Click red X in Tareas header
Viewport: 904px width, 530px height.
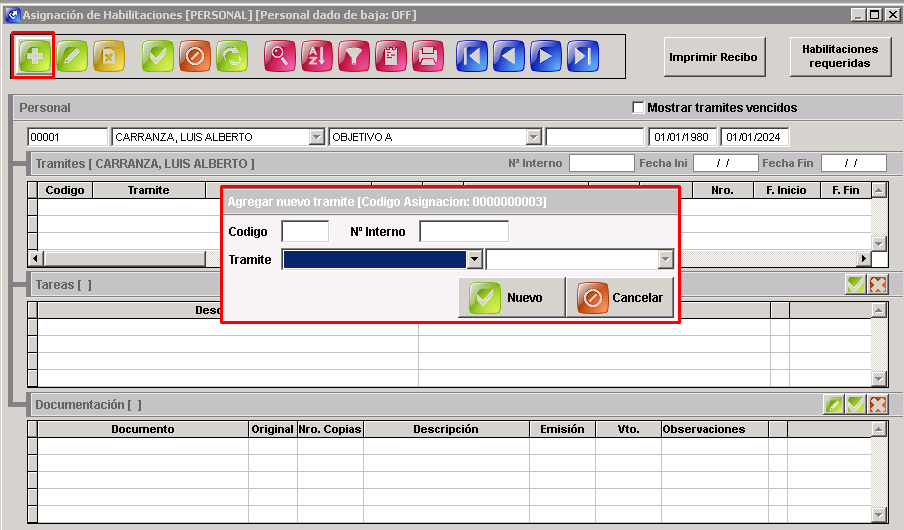878,284
